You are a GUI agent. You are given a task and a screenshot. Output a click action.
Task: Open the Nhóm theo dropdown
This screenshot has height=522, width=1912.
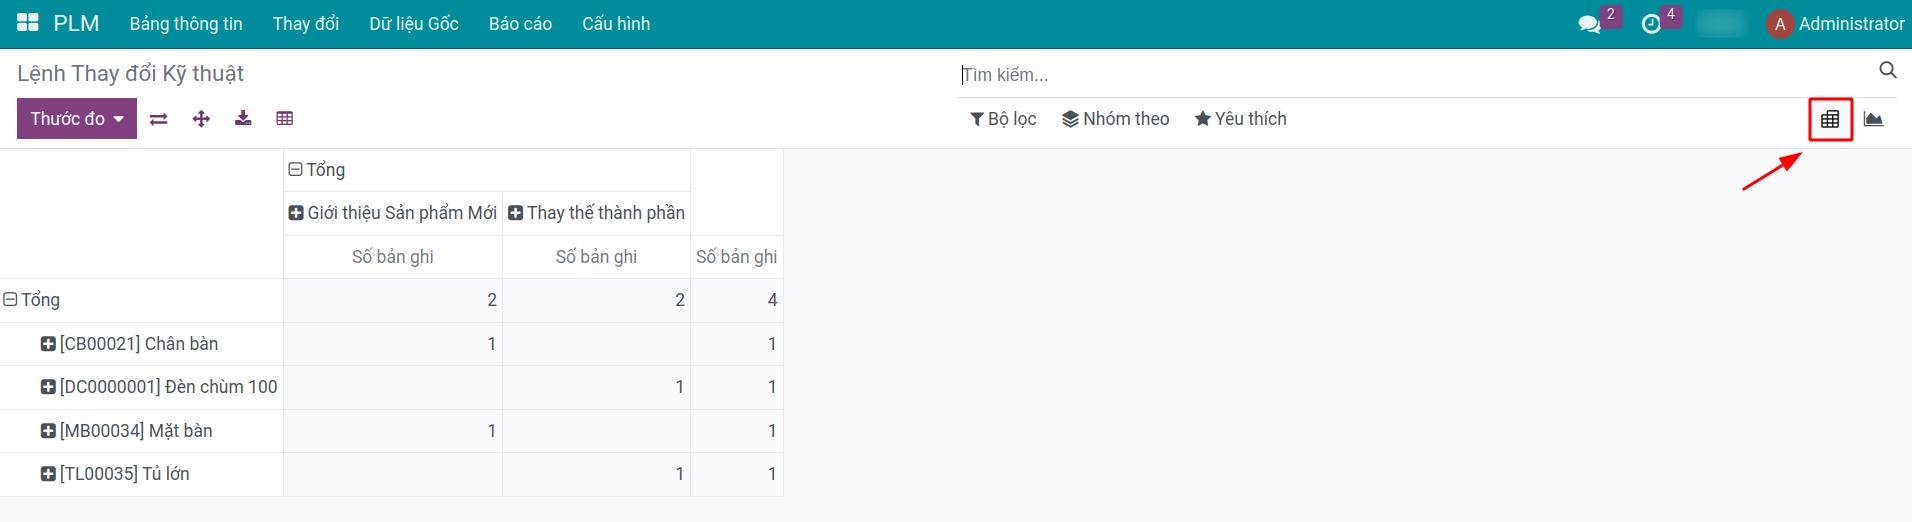(1115, 119)
